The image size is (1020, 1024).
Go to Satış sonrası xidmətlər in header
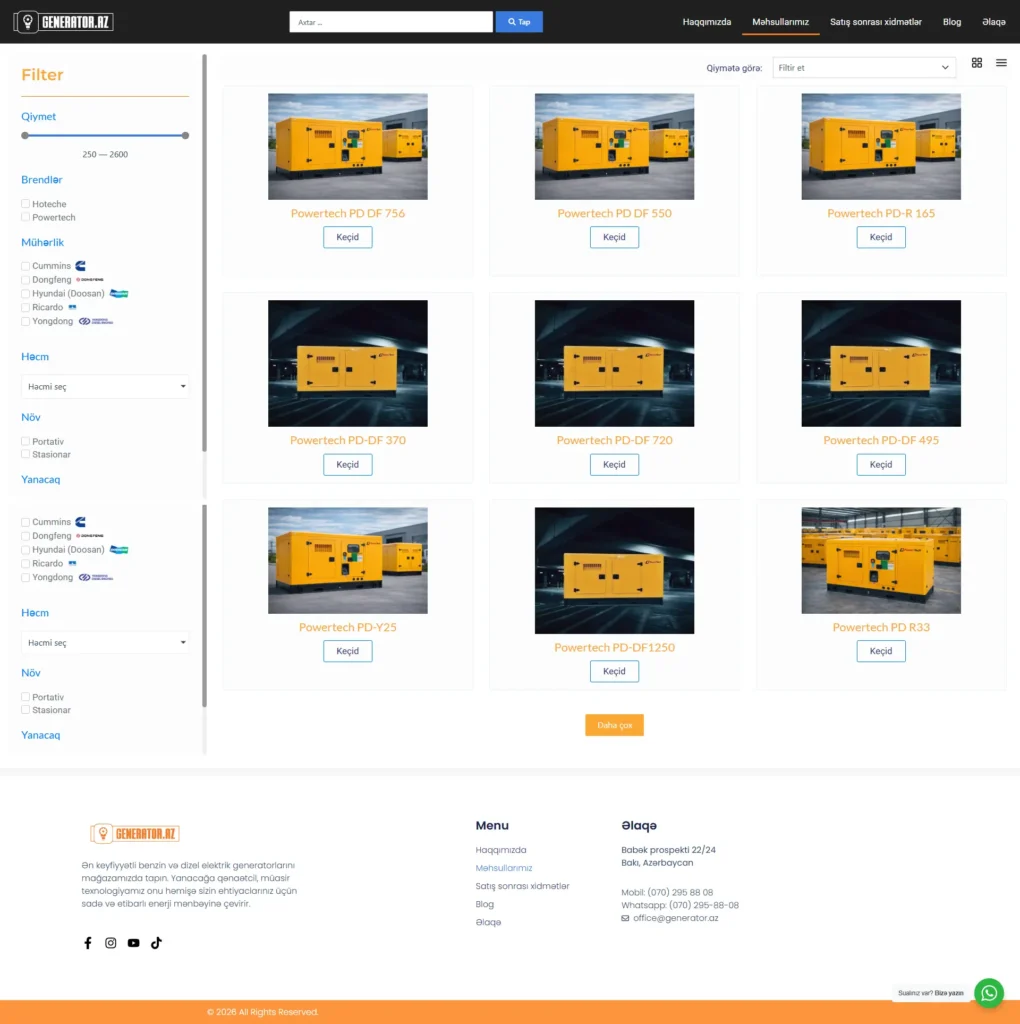876,22
